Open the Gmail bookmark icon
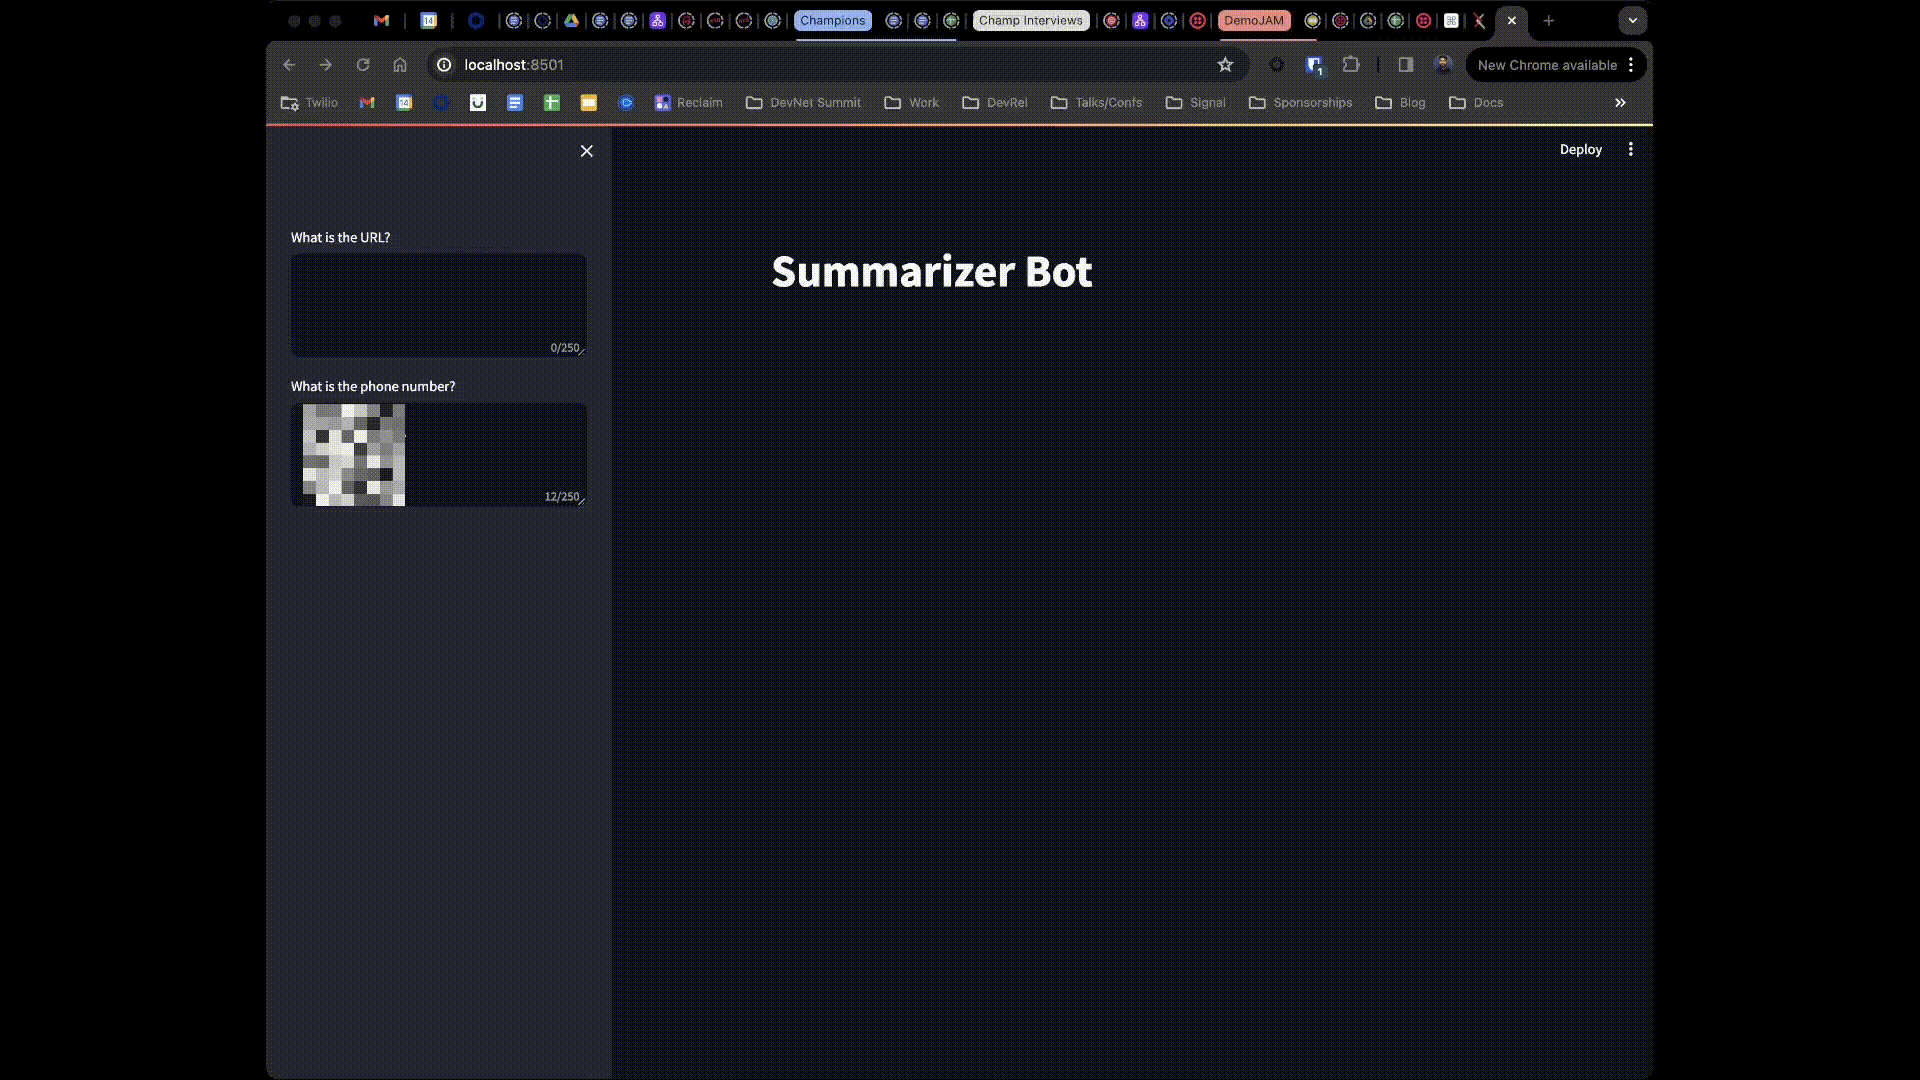Image resolution: width=1920 pixels, height=1080 pixels. 367,103
